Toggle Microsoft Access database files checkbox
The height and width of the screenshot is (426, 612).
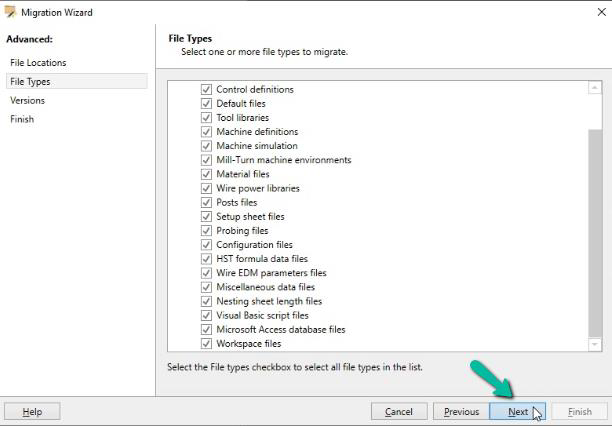tap(206, 330)
